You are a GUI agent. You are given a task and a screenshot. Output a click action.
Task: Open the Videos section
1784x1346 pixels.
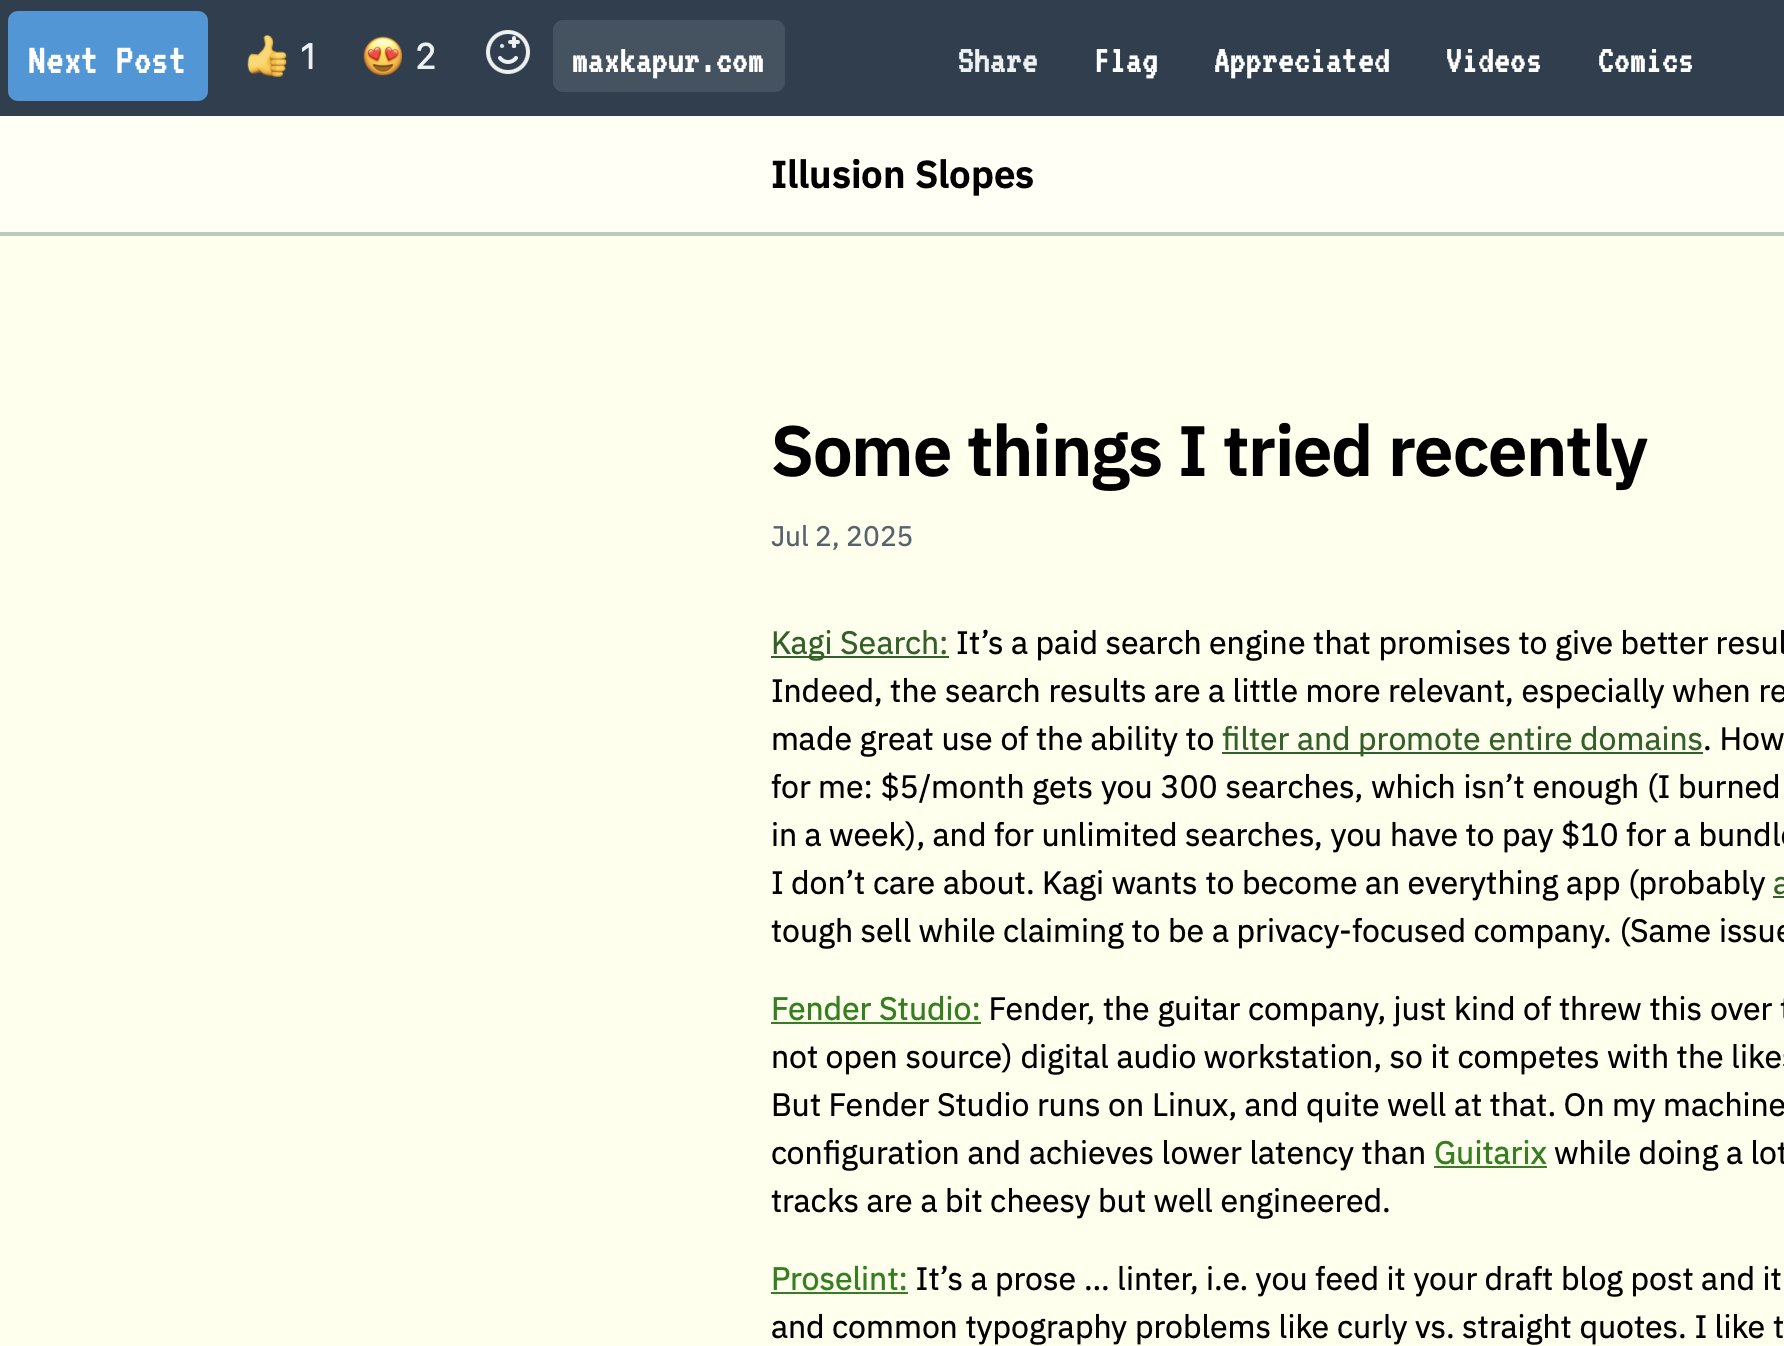pyautogui.click(x=1493, y=61)
